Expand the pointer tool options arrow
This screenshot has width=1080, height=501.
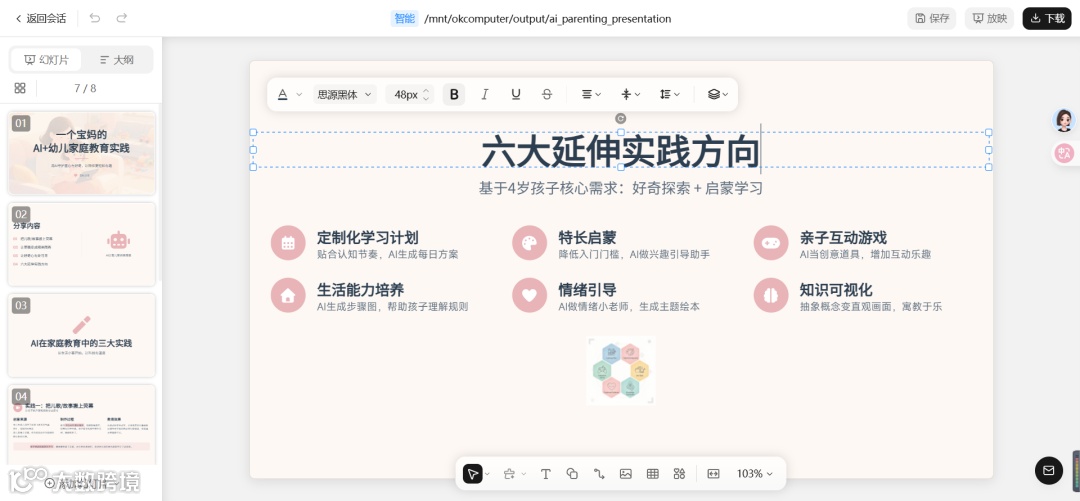[x=488, y=473]
